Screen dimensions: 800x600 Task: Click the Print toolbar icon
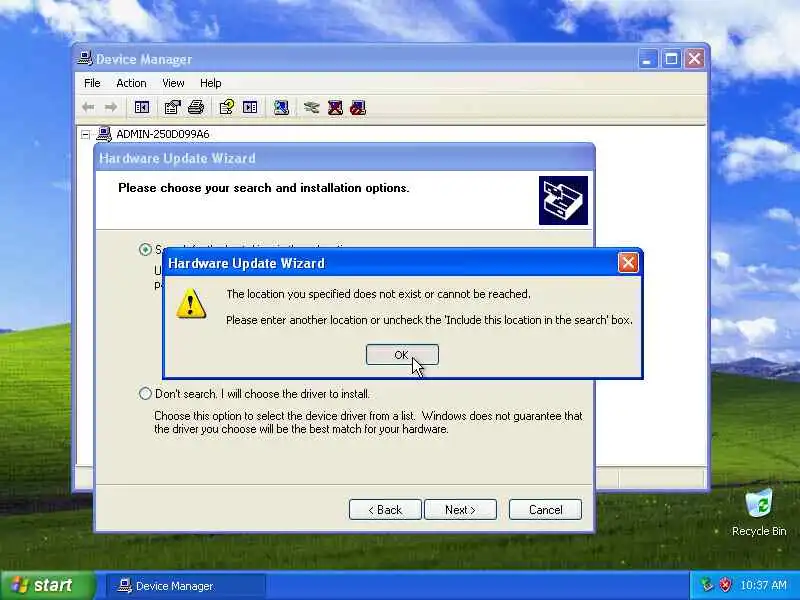click(x=196, y=107)
